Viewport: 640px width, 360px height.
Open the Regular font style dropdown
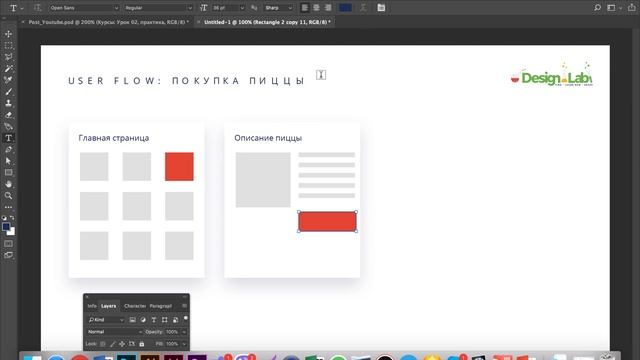click(158, 8)
